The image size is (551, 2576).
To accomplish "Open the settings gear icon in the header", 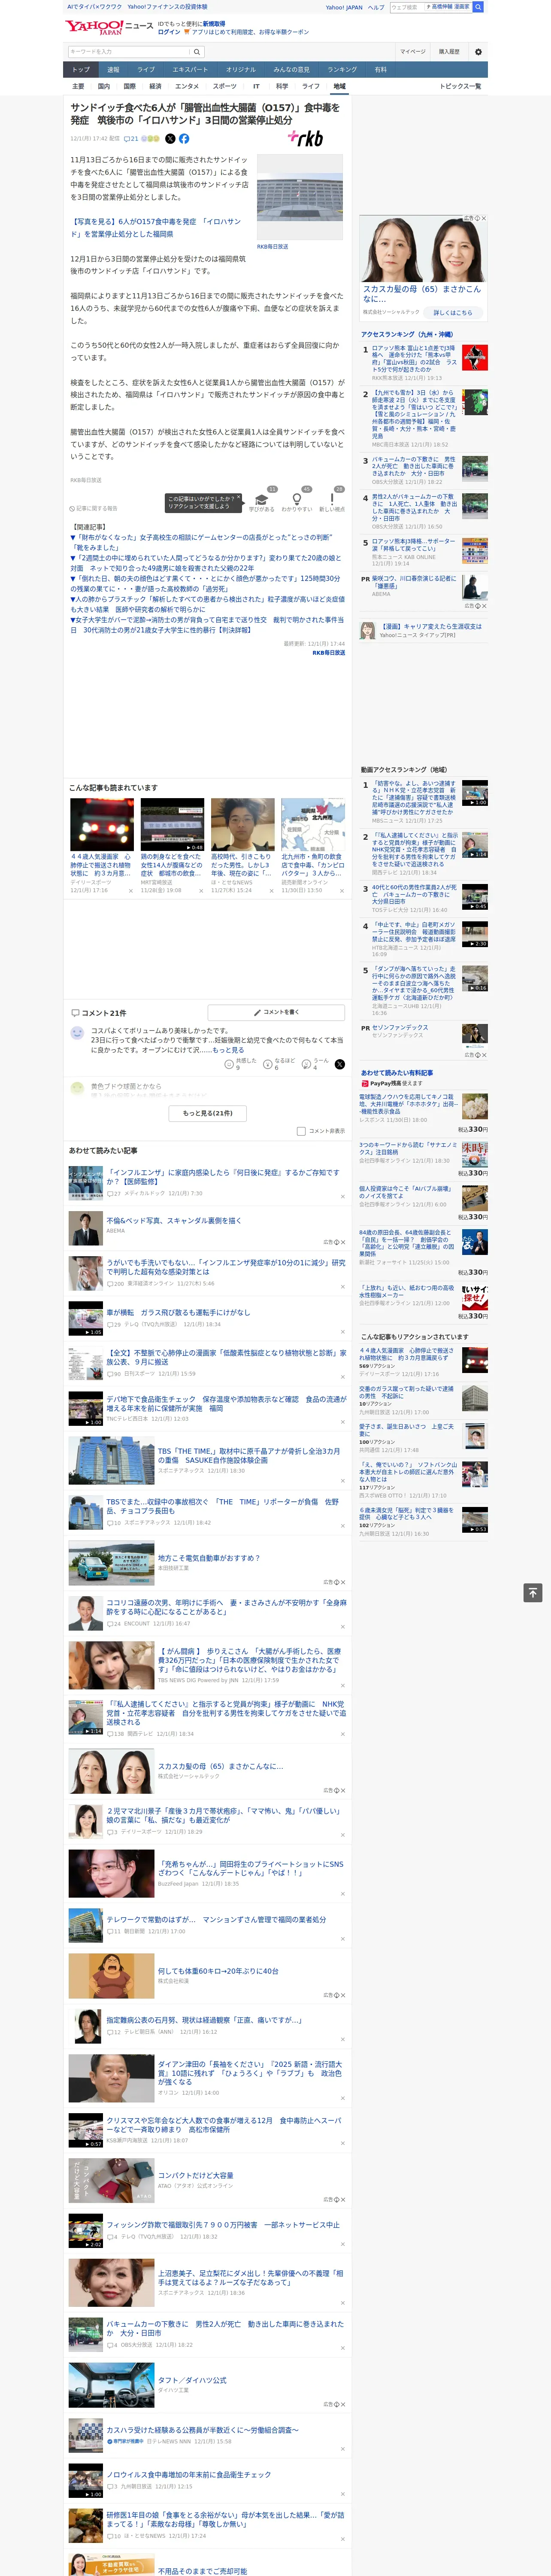I will click(x=478, y=52).
